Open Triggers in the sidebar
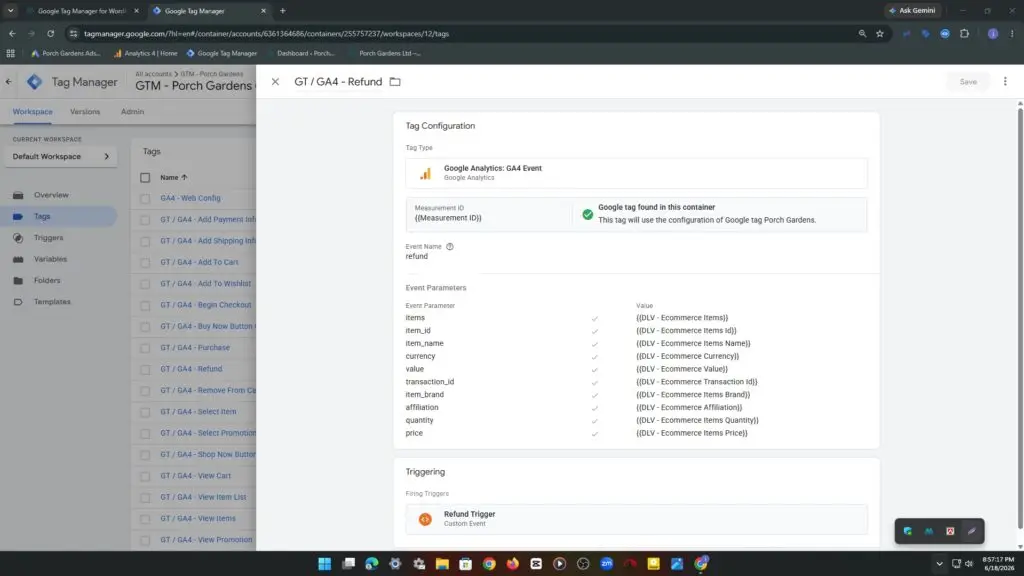 tap(48, 238)
